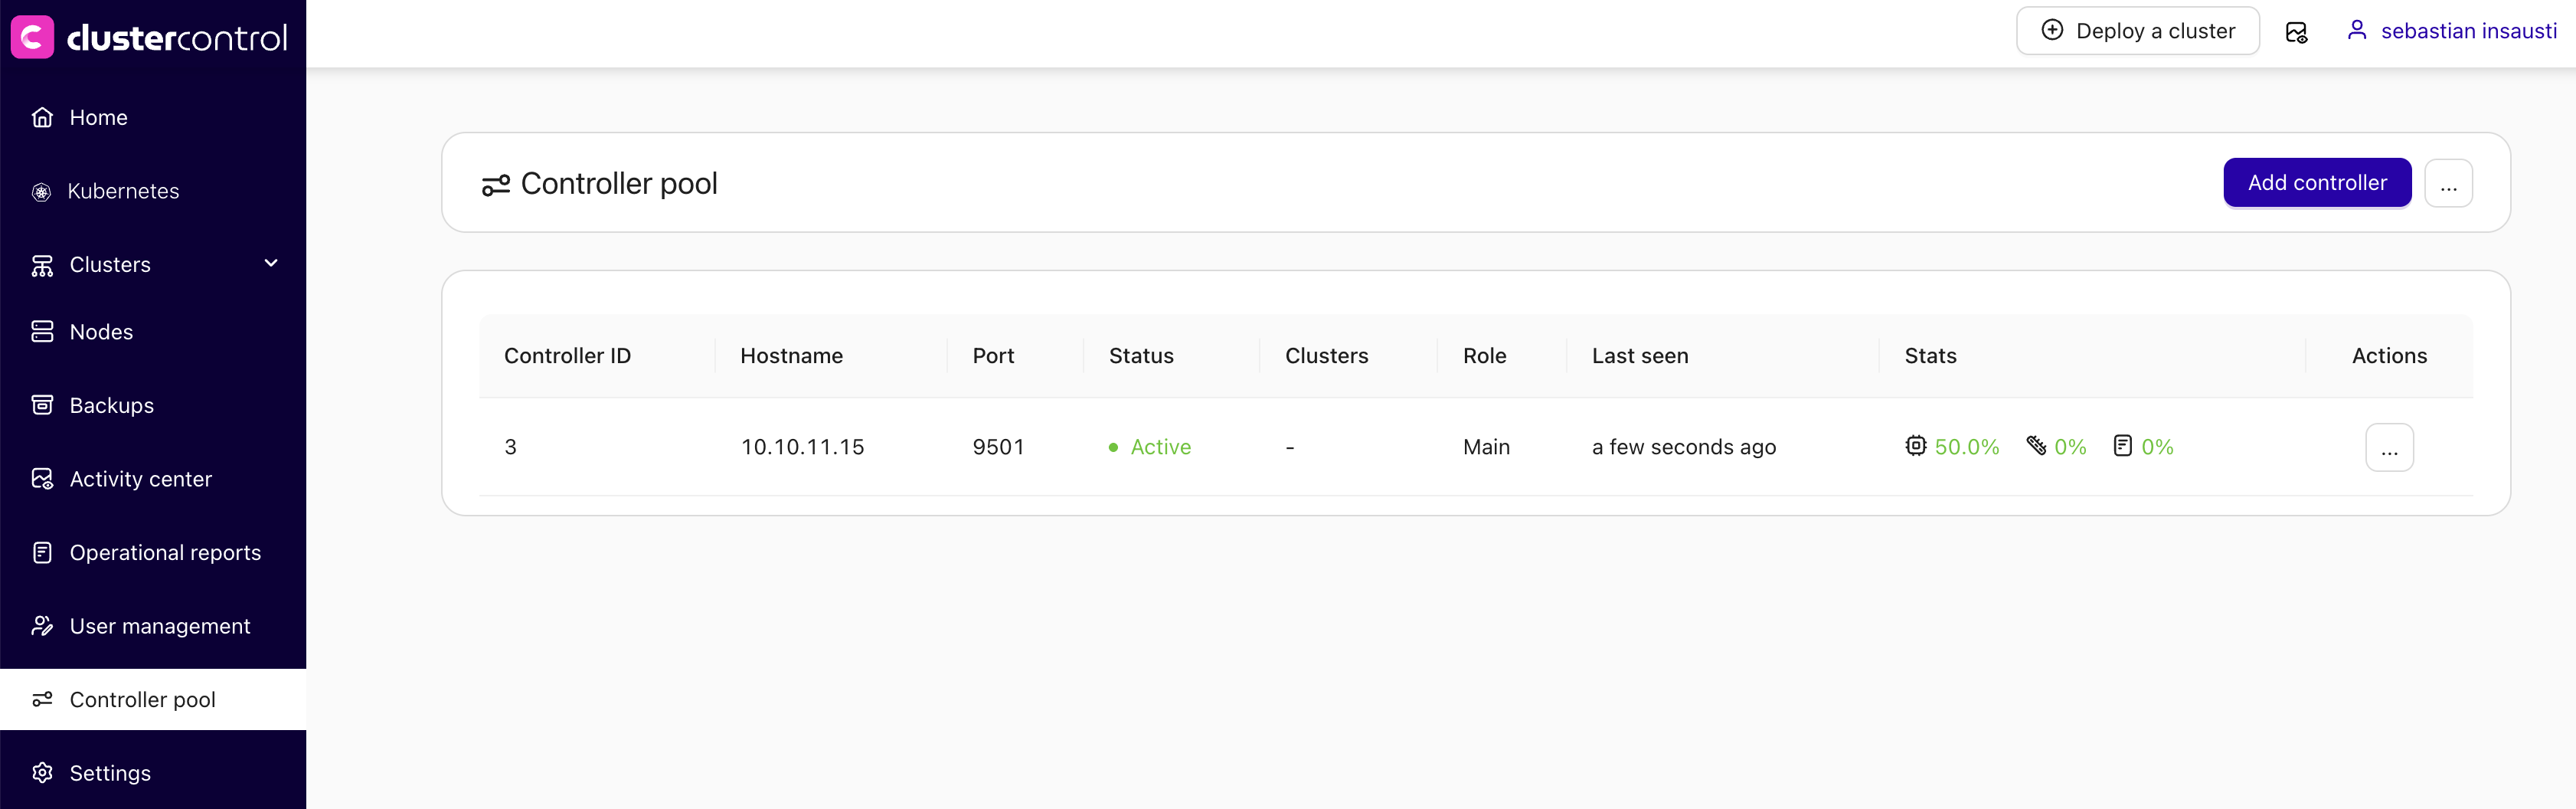Open the Backups section icon

pos(41,404)
